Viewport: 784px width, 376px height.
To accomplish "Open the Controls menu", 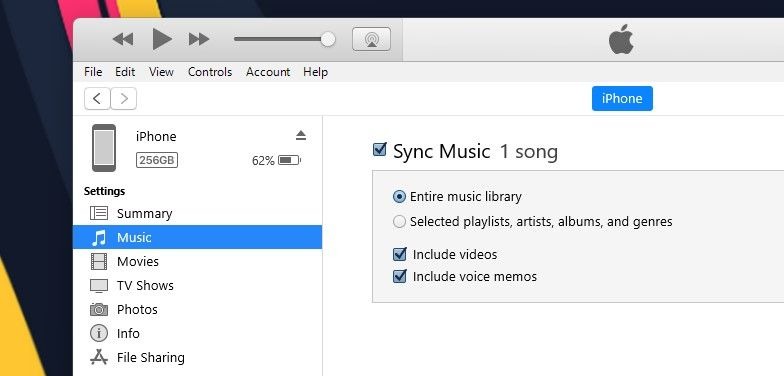I will click(210, 72).
